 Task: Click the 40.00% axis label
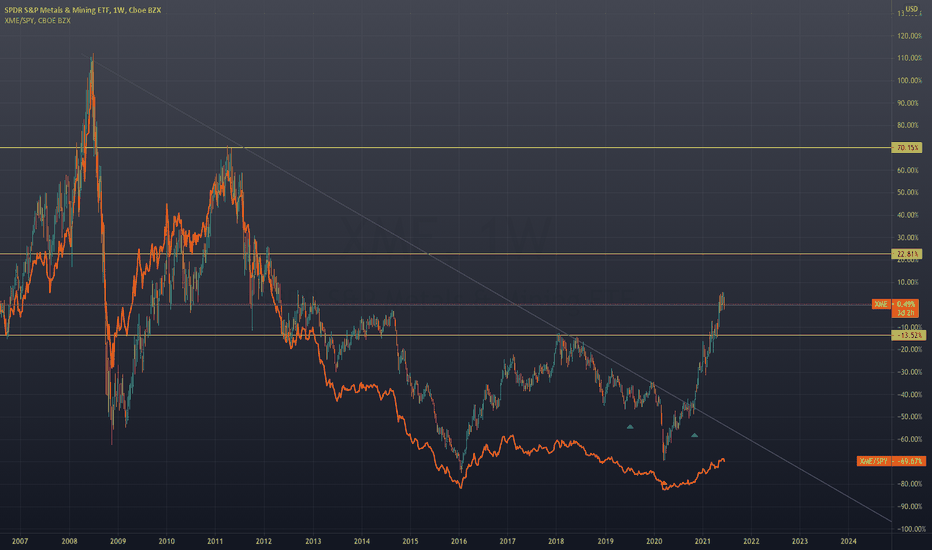909,215
